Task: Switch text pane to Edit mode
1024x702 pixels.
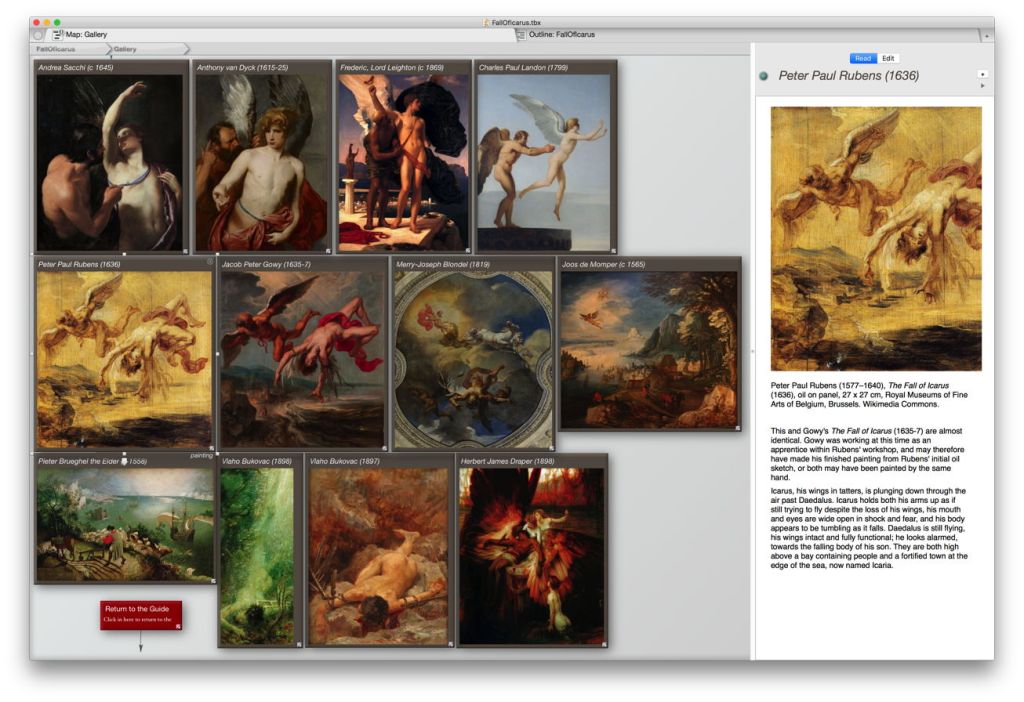Action: [888, 58]
